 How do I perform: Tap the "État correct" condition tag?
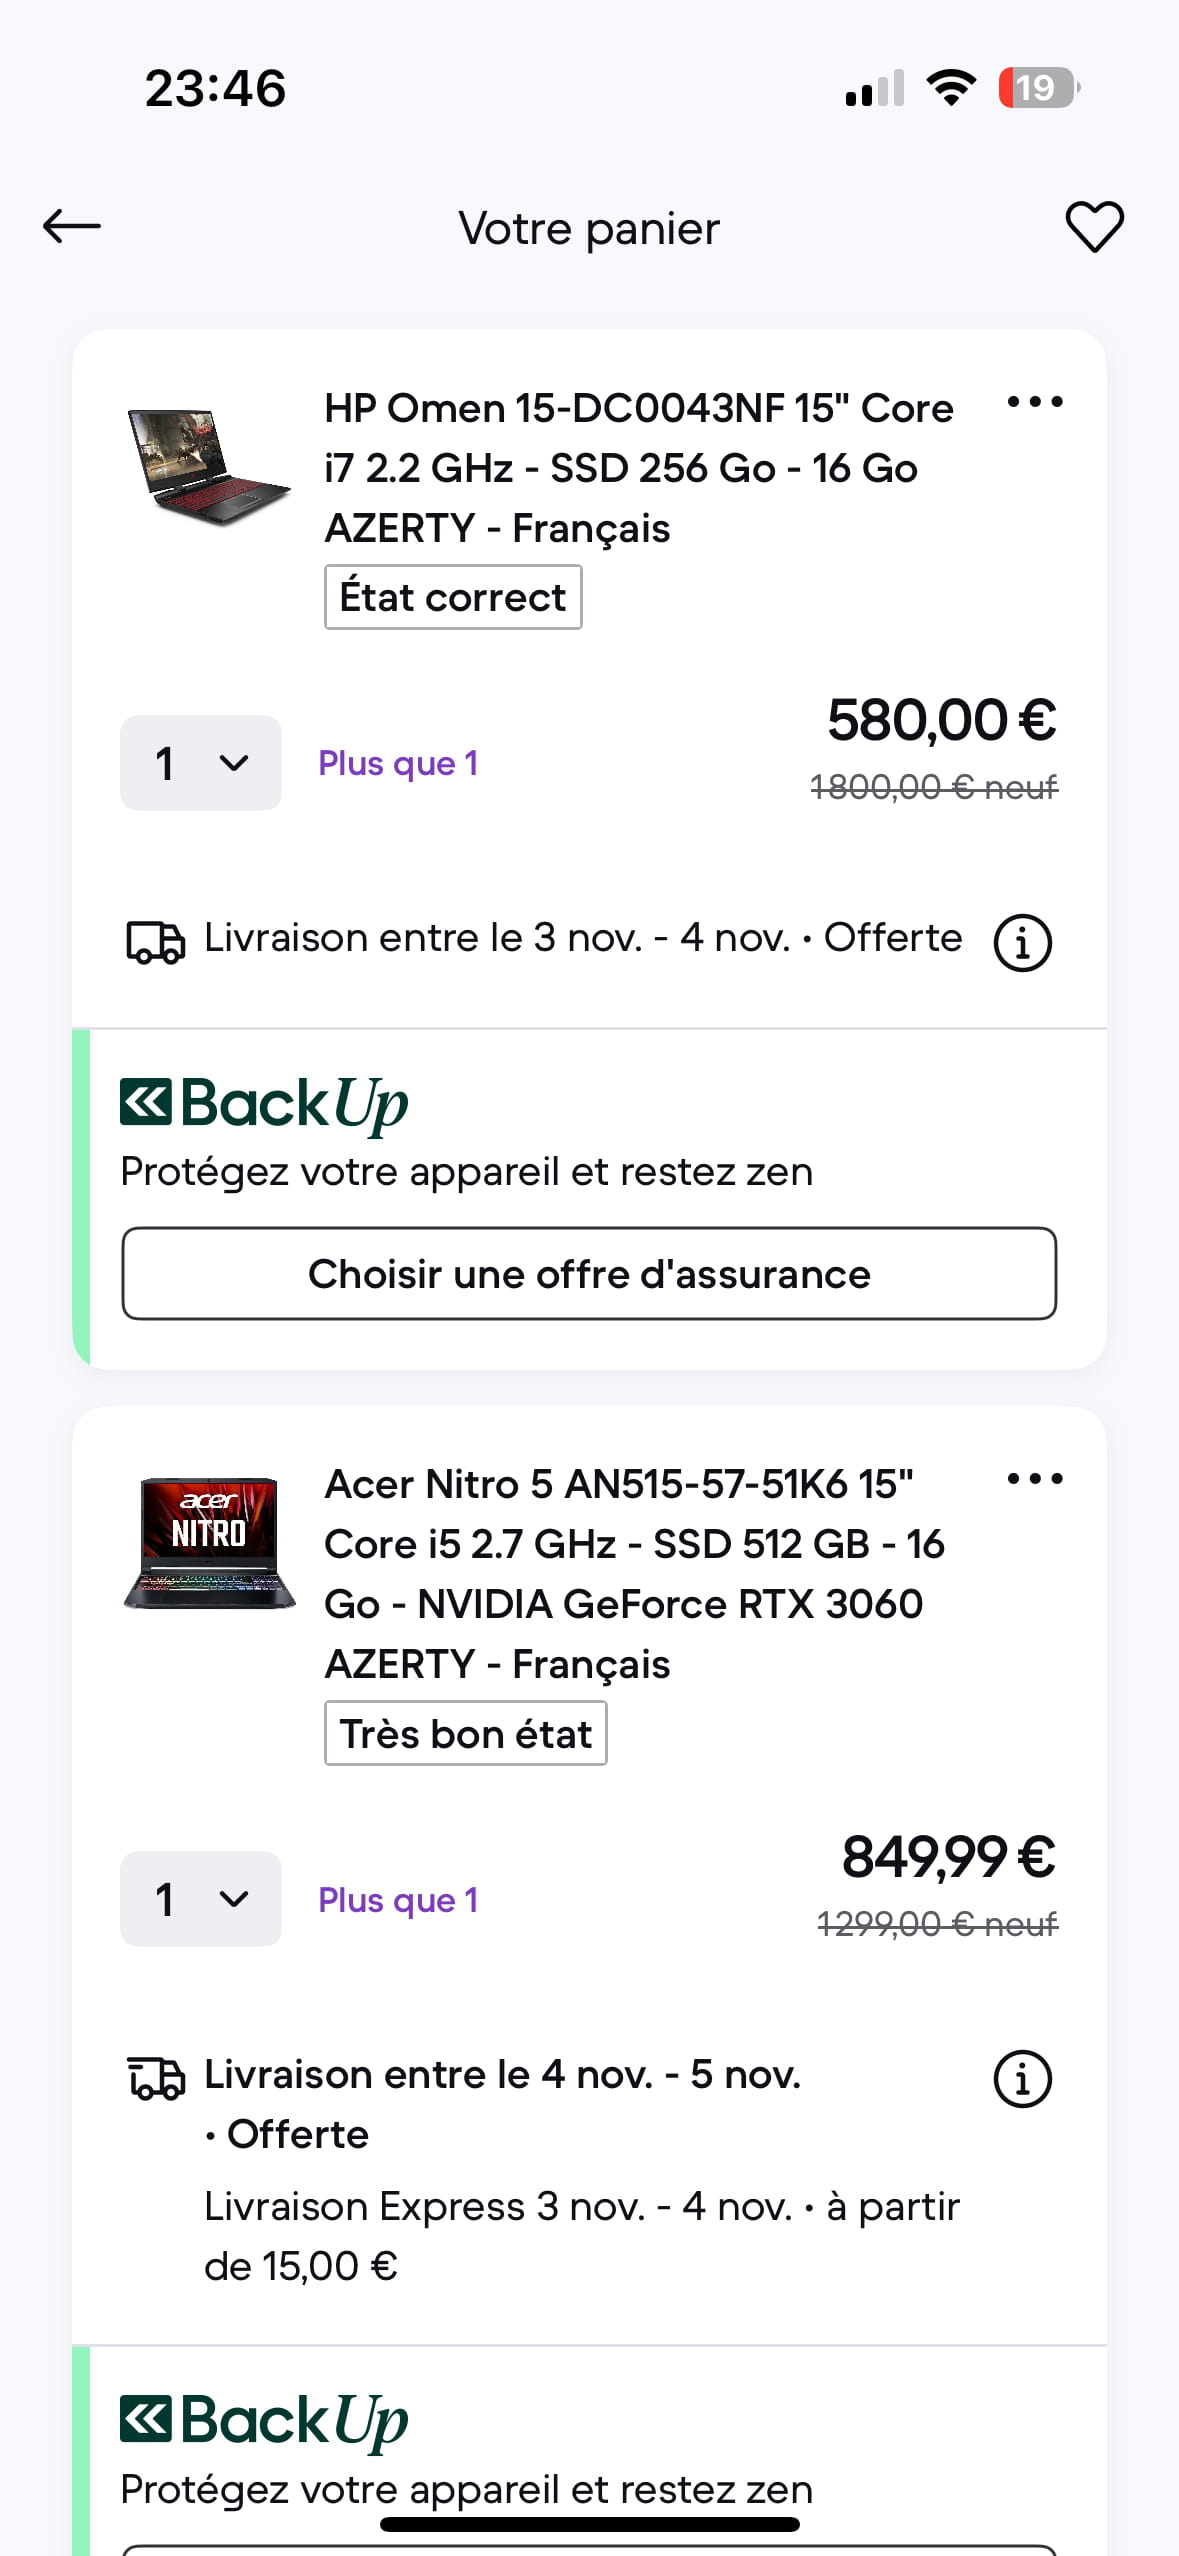(x=453, y=598)
